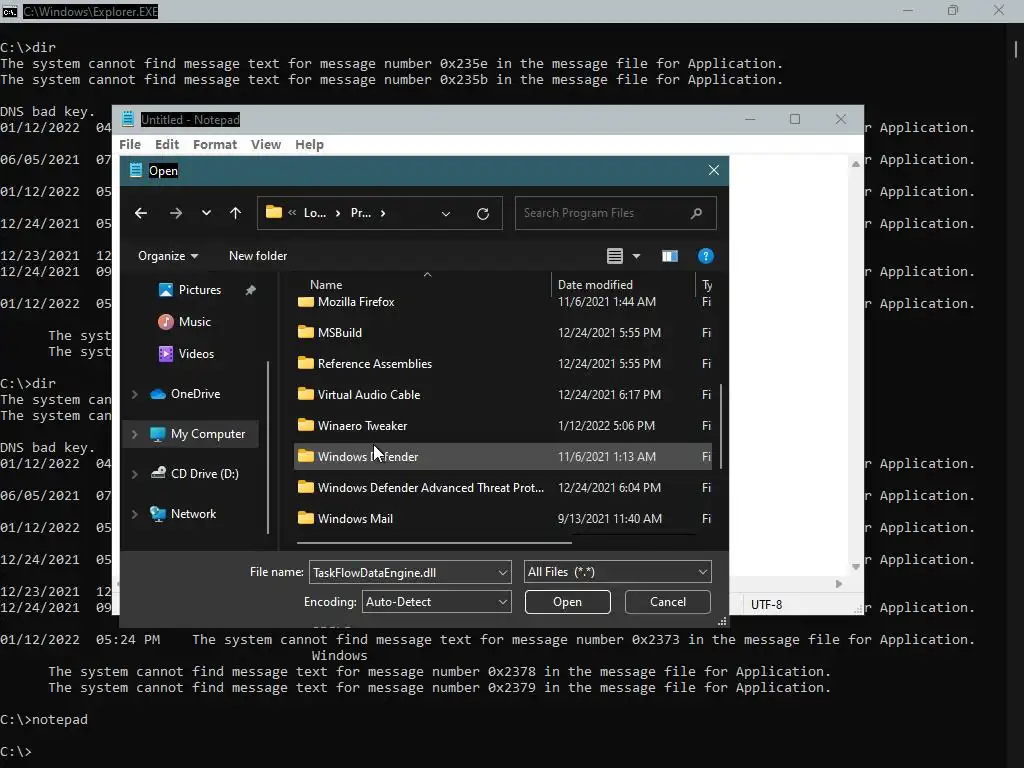Image resolution: width=1024 pixels, height=768 pixels.
Task: Select CD Drive (D:) icon
Action: pyautogui.click(x=157, y=473)
